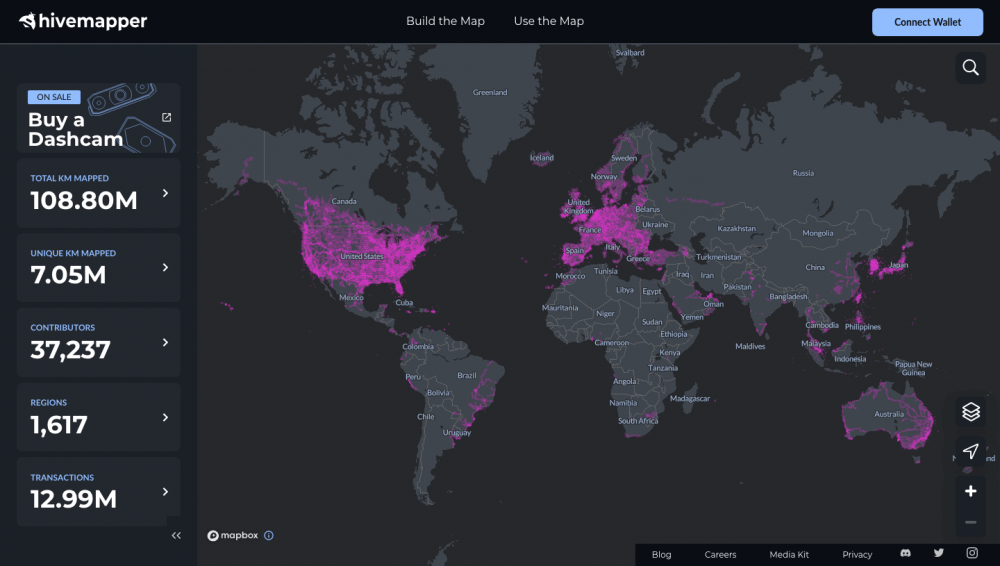Viewport: 1000px width, 566px height.
Task: Click the 1,617 regions value
Action: click(x=59, y=425)
